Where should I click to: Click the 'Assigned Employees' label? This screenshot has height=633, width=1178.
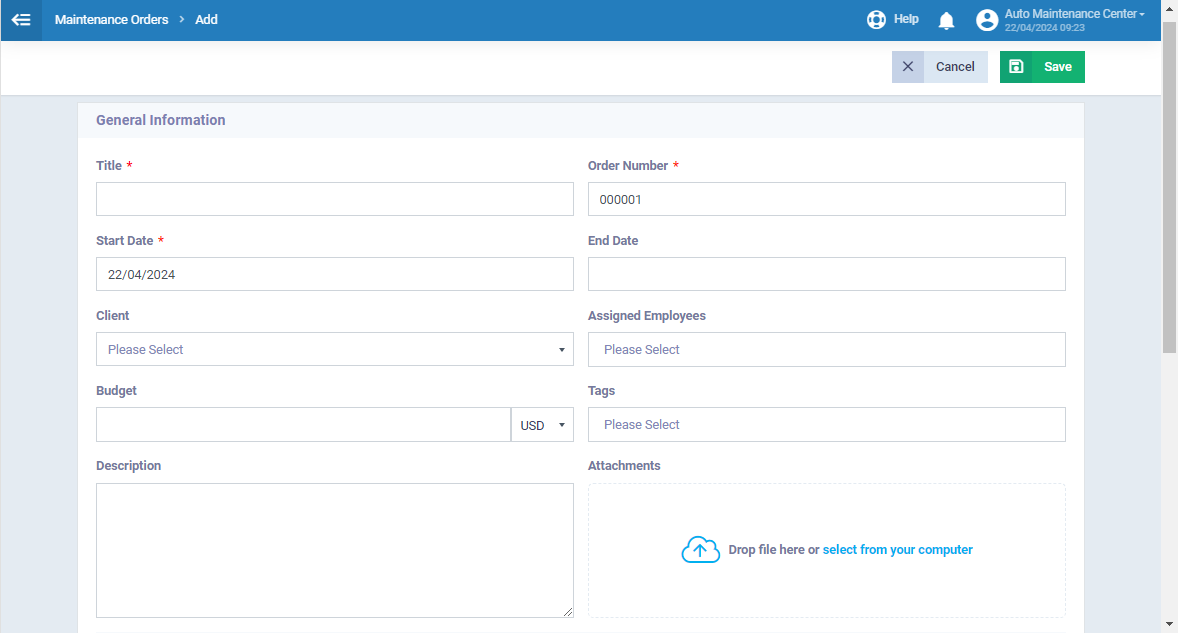[647, 315]
